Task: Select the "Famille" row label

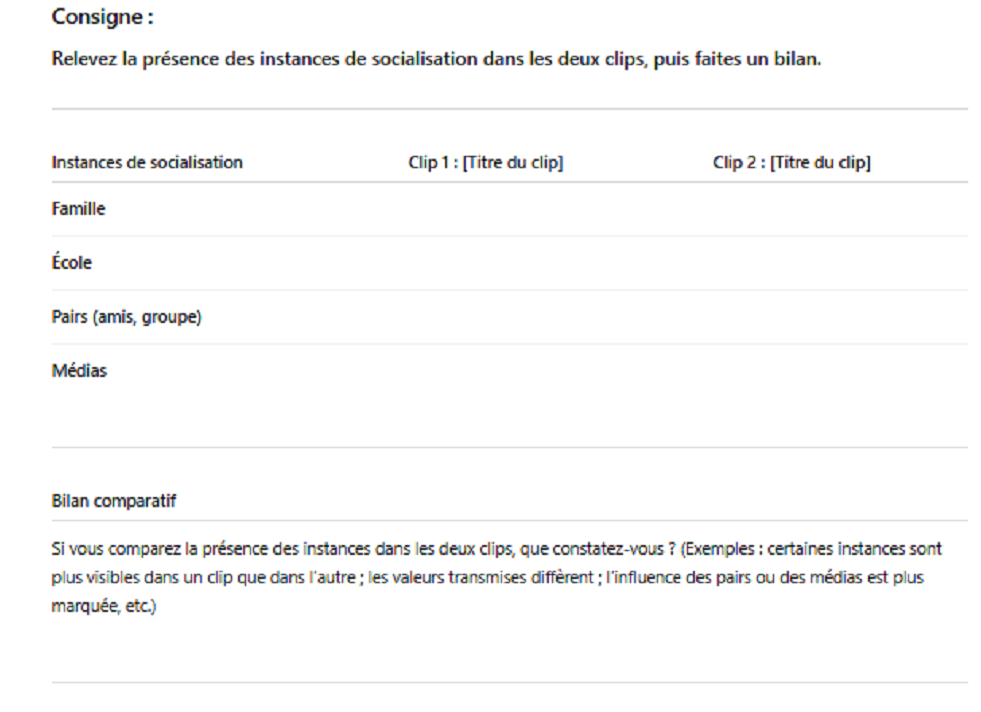Action: [79, 209]
